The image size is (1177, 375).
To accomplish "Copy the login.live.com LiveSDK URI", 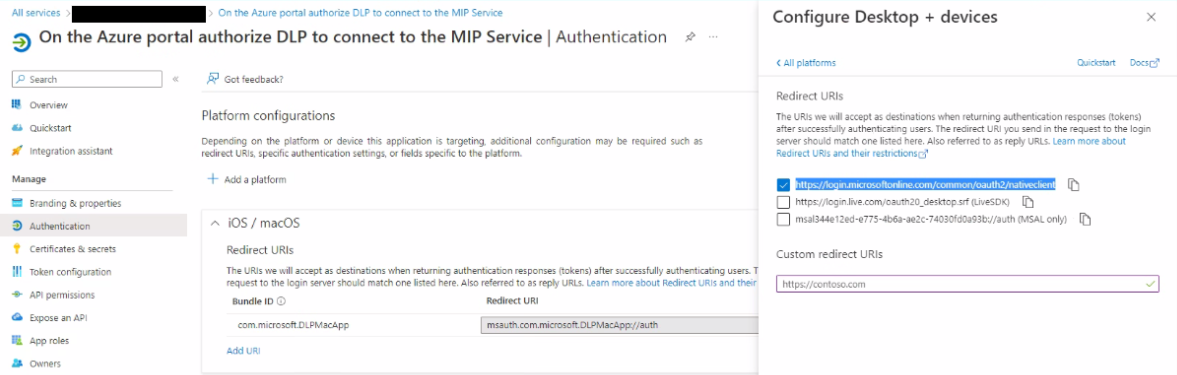I will (1028, 202).
